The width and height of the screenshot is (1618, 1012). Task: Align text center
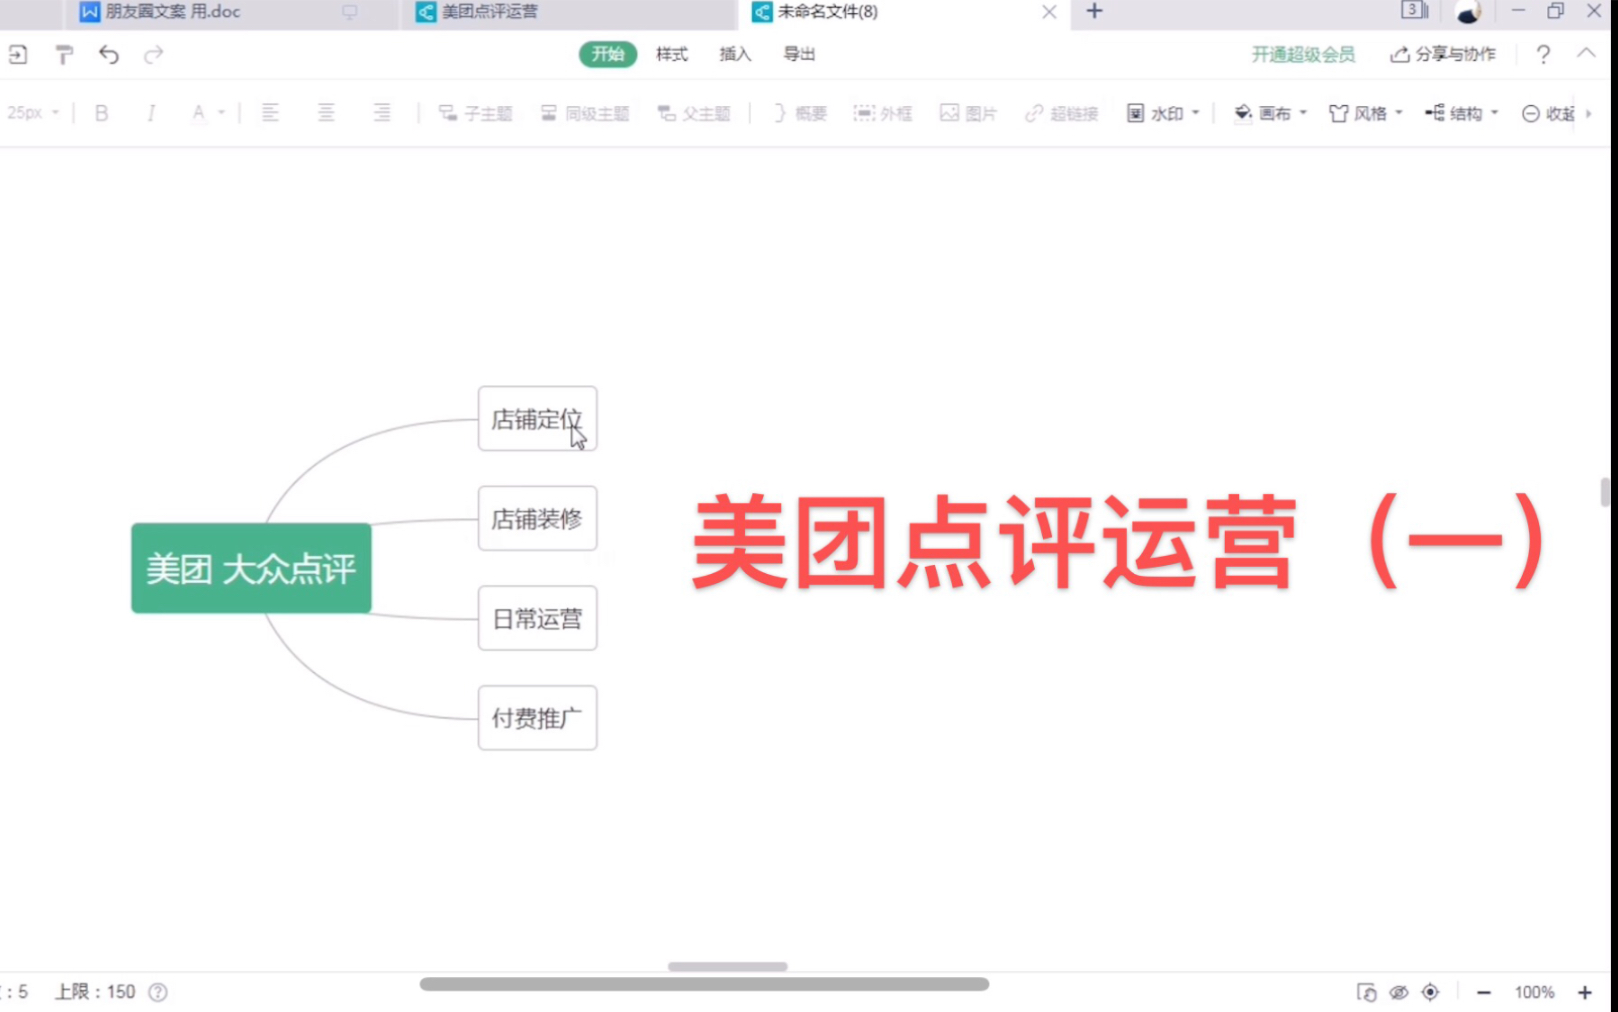point(326,113)
